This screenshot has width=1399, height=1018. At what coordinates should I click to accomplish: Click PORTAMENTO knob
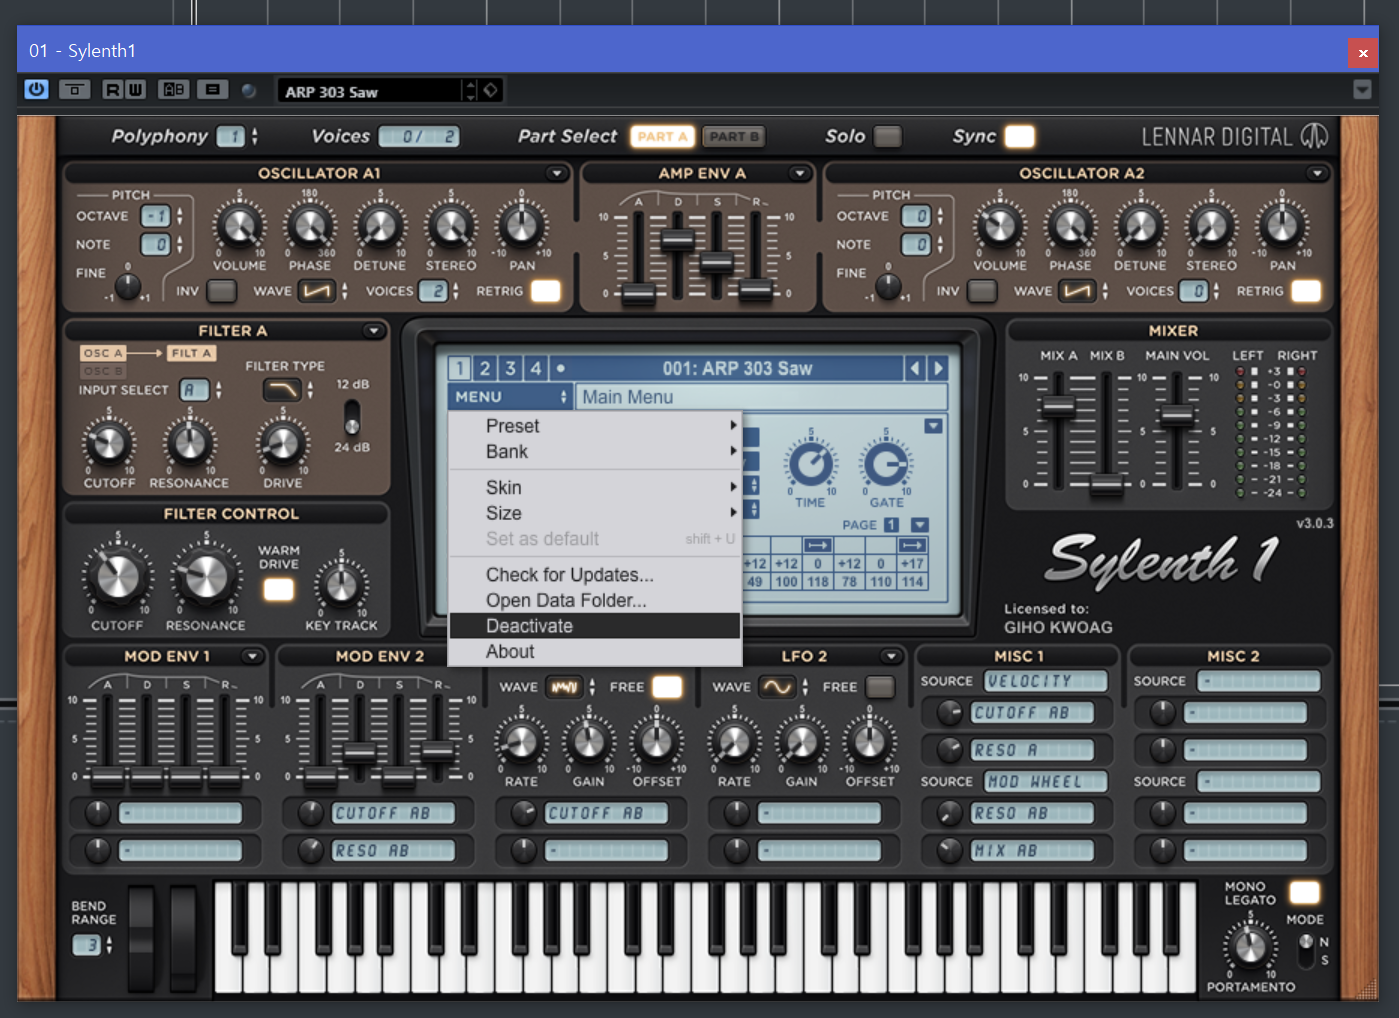[1250, 946]
